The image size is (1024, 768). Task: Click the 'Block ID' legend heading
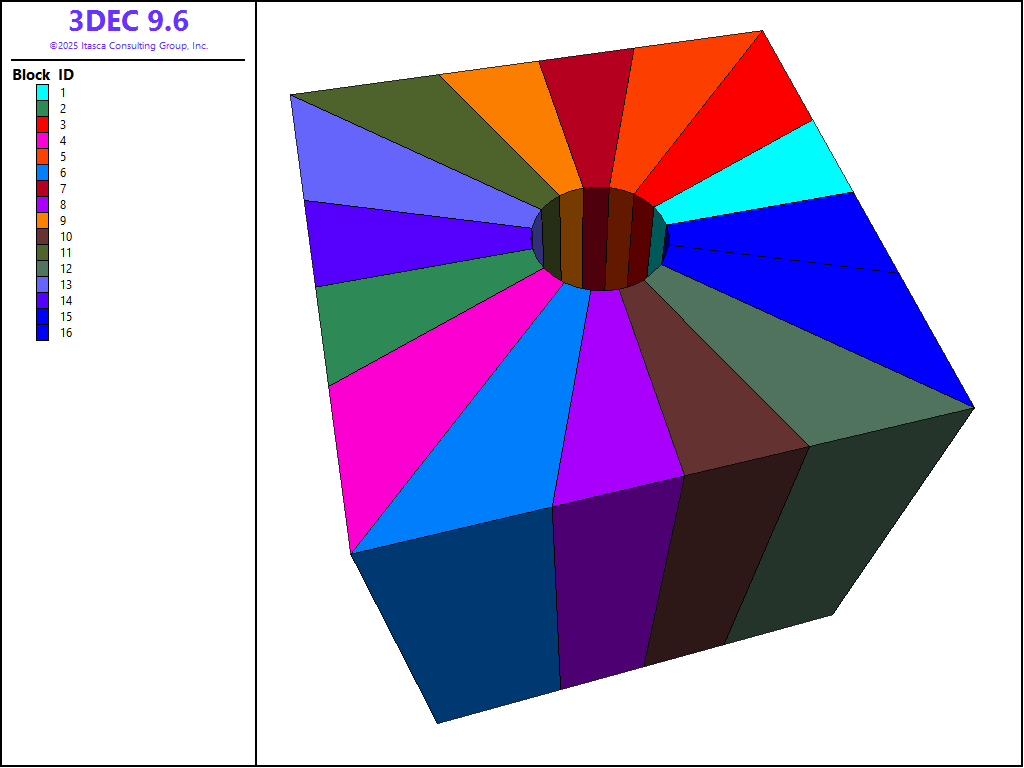pyautogui.click(x=43, y=75)
